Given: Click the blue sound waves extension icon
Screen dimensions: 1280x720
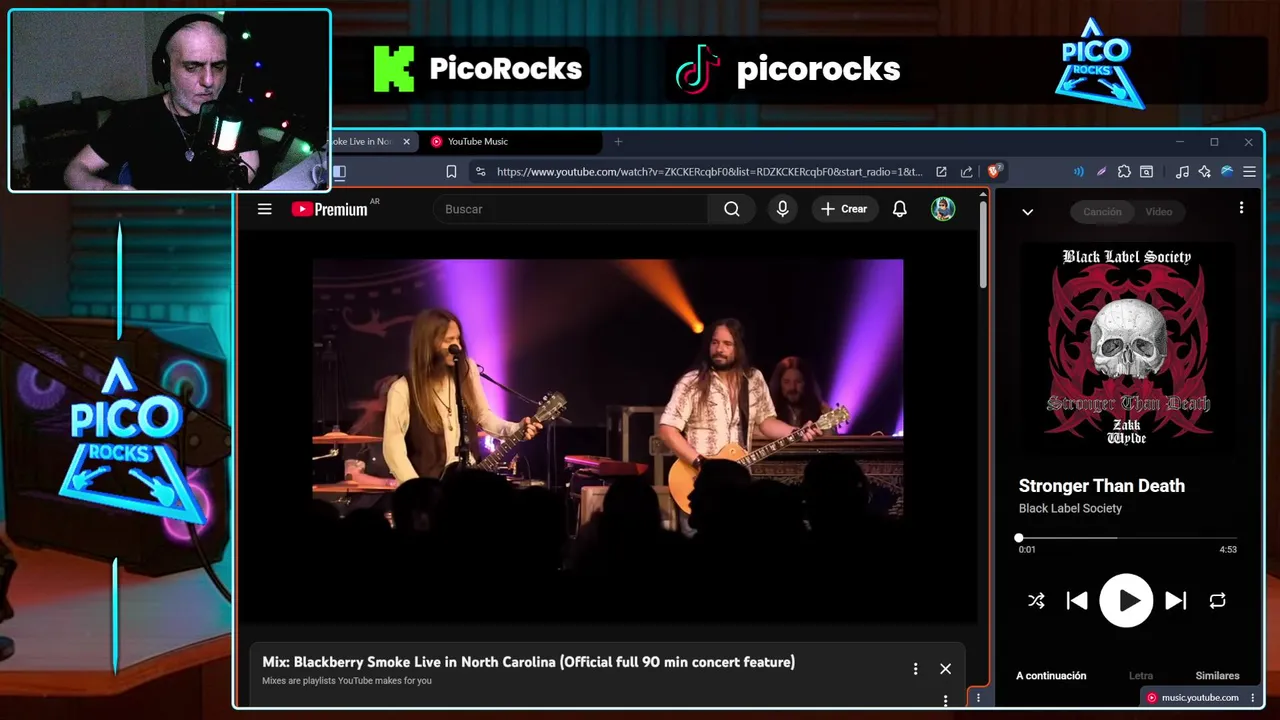Looking at the screenshot, I should click(1078, 172).
